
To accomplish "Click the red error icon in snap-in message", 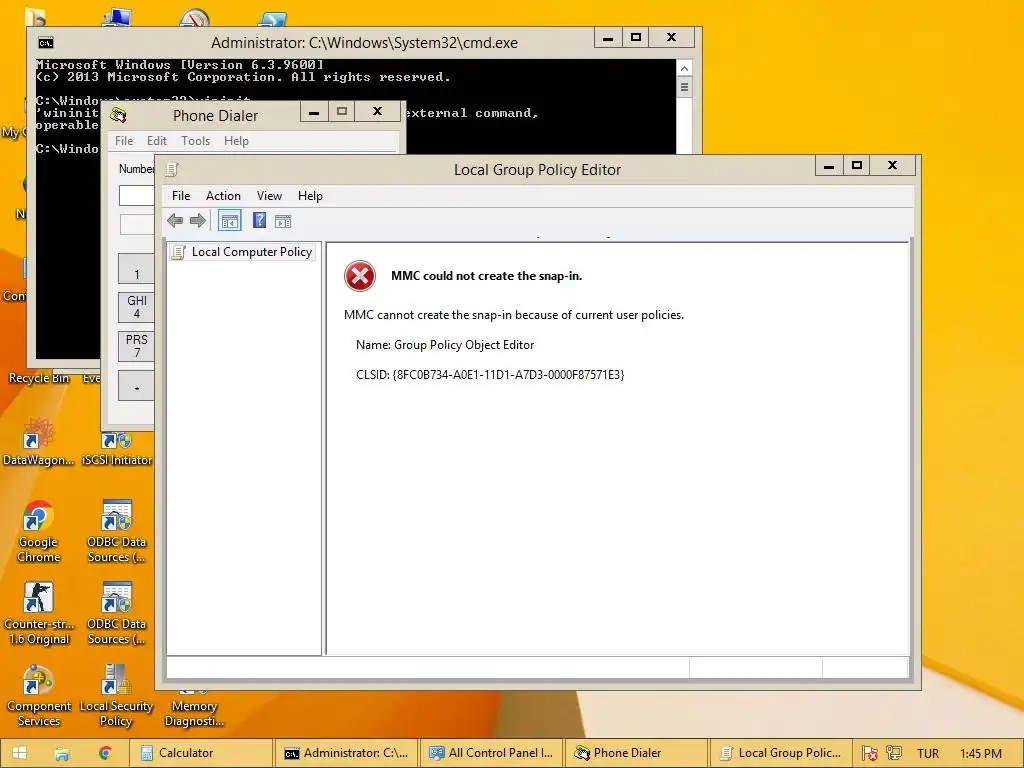I will 360,276.
